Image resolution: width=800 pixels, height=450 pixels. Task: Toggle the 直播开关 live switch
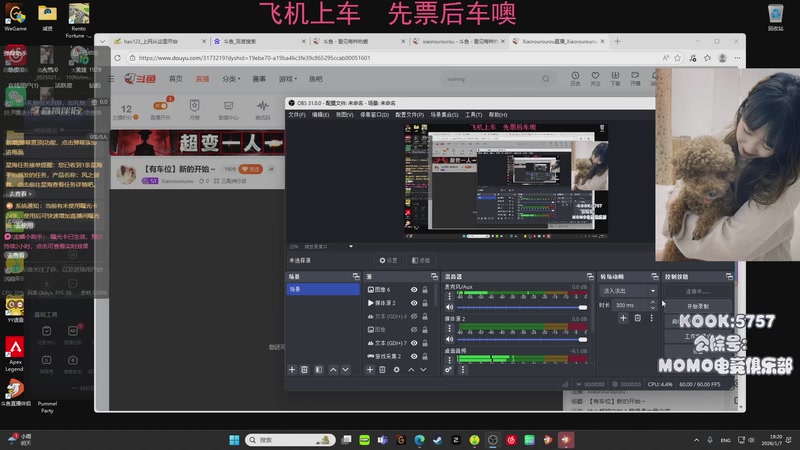click(x=161, y=106)
